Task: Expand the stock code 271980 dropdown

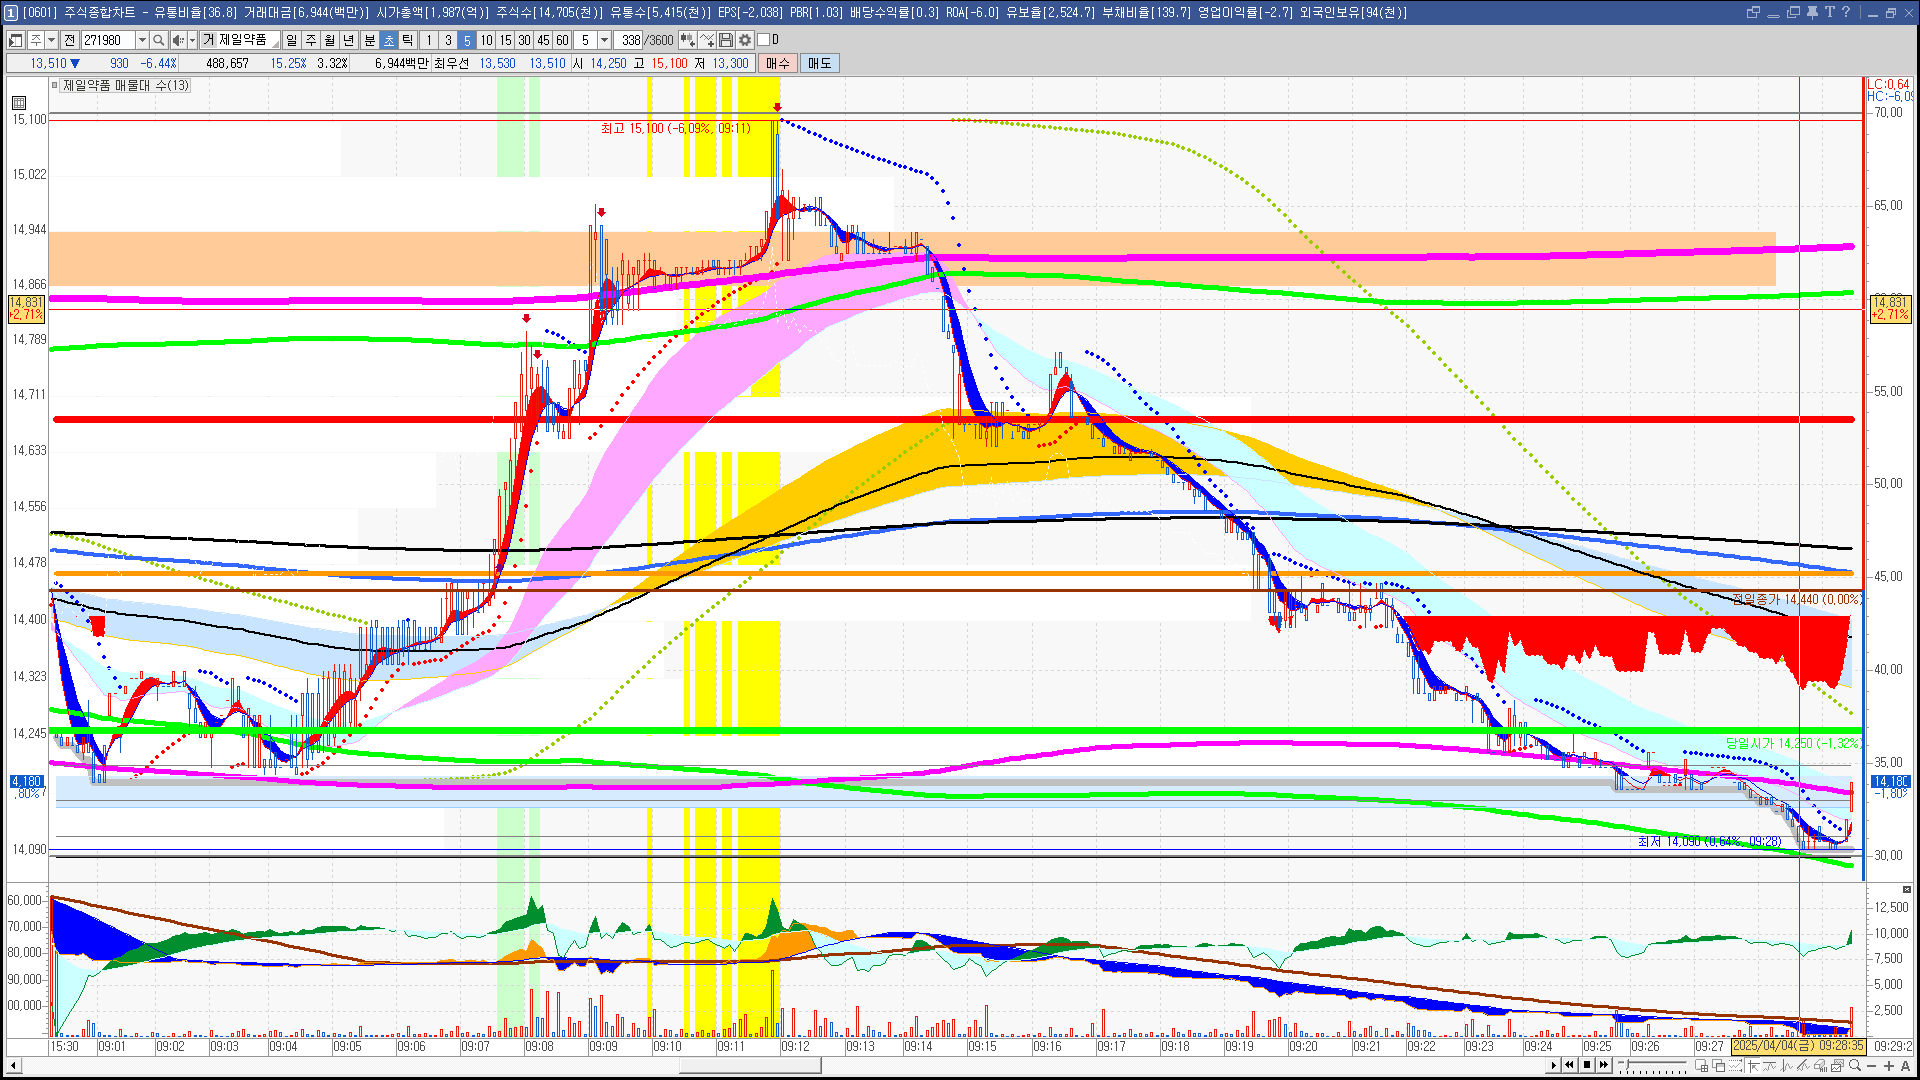Action: point(142,40)
